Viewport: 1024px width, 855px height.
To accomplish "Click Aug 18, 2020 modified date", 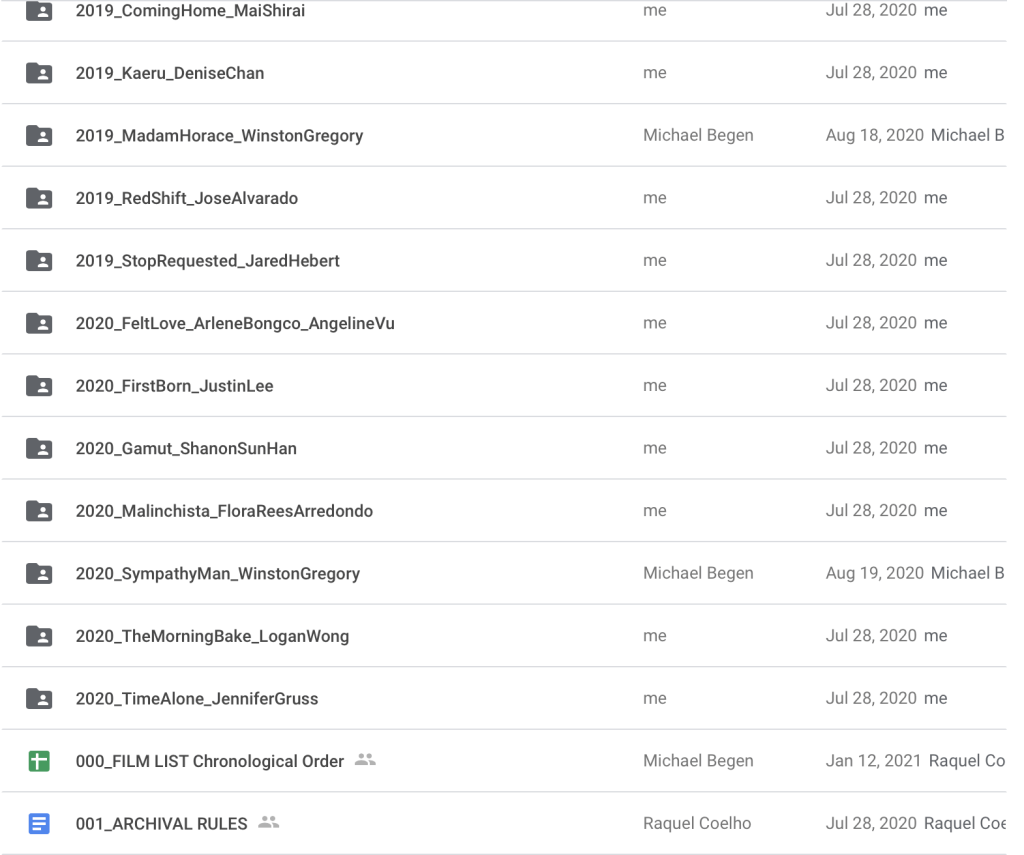I will click(874, 135).
